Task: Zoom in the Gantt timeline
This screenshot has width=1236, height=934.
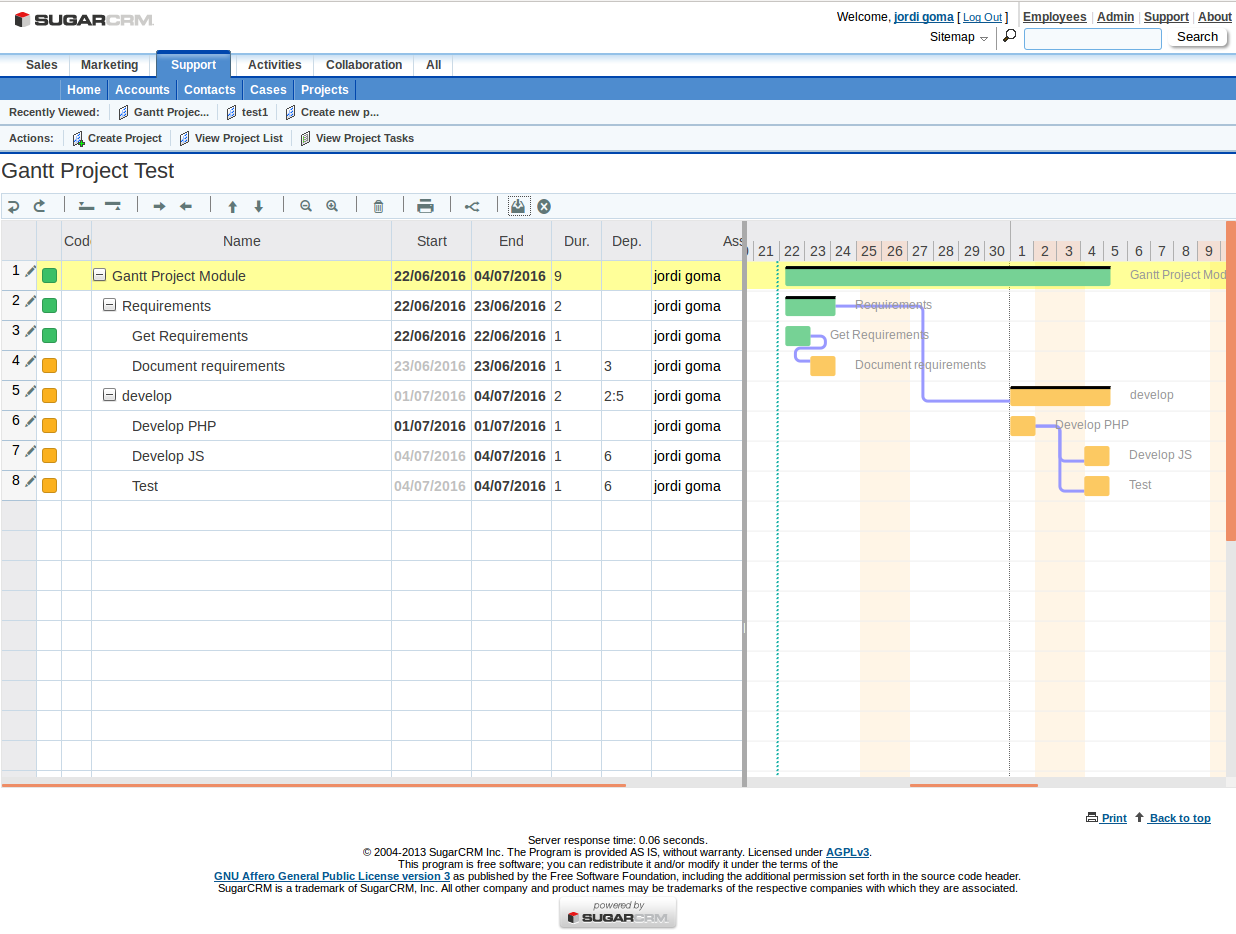Action: point(332,206)
